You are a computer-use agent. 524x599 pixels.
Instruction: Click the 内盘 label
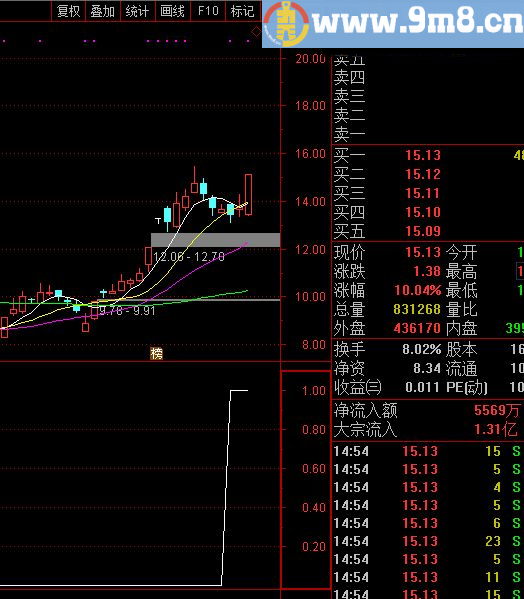462,328
